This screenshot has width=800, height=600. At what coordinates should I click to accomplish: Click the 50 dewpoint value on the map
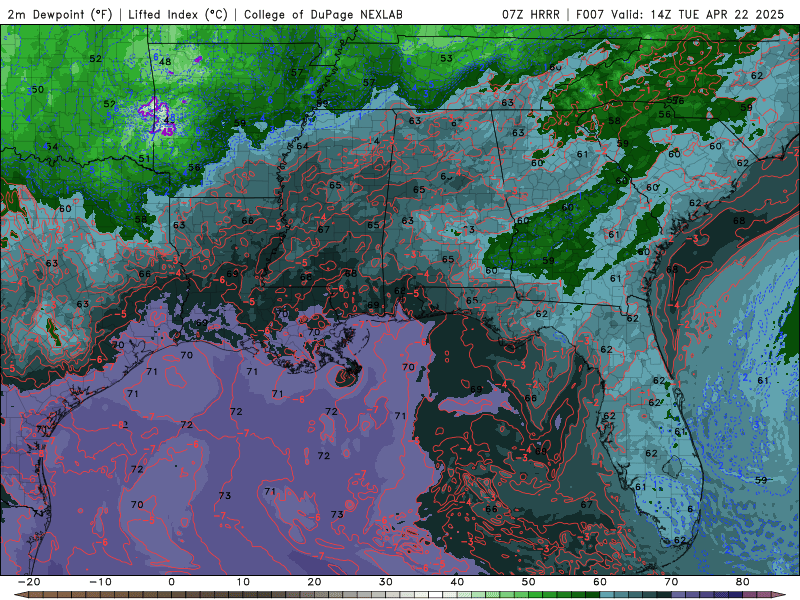click(37, 89)
